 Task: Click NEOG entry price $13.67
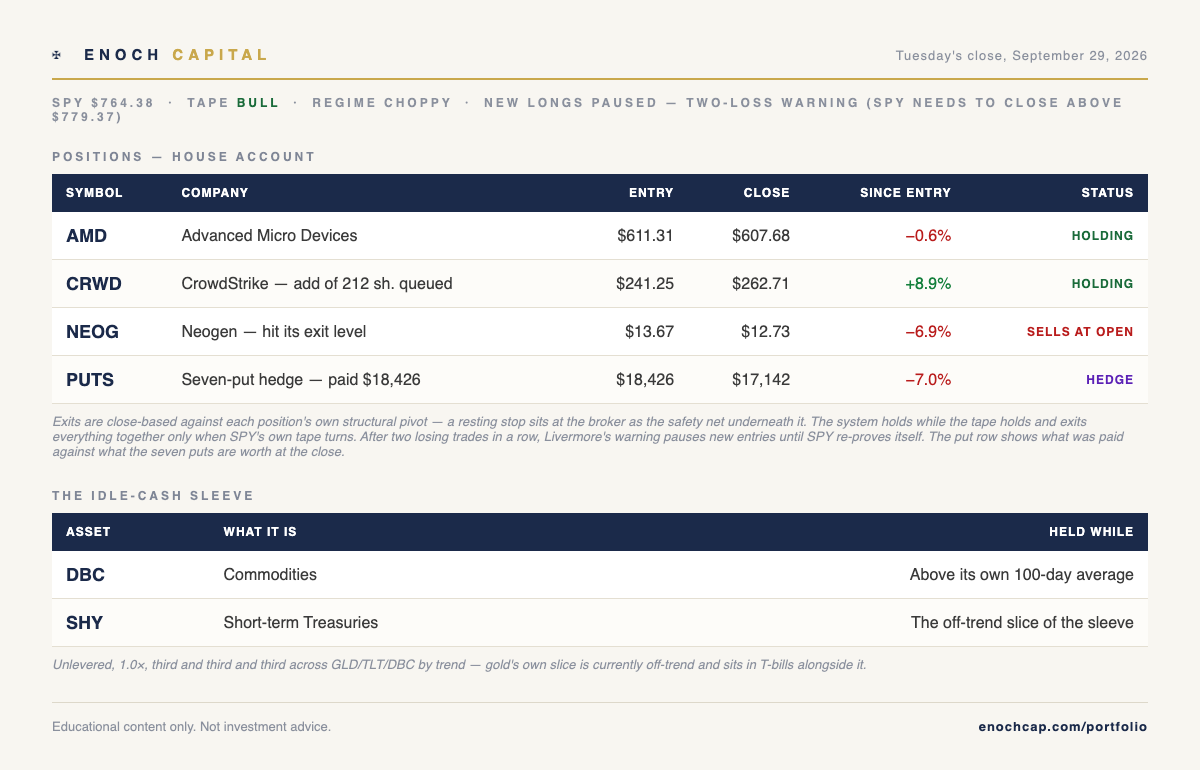click(650, 332)
